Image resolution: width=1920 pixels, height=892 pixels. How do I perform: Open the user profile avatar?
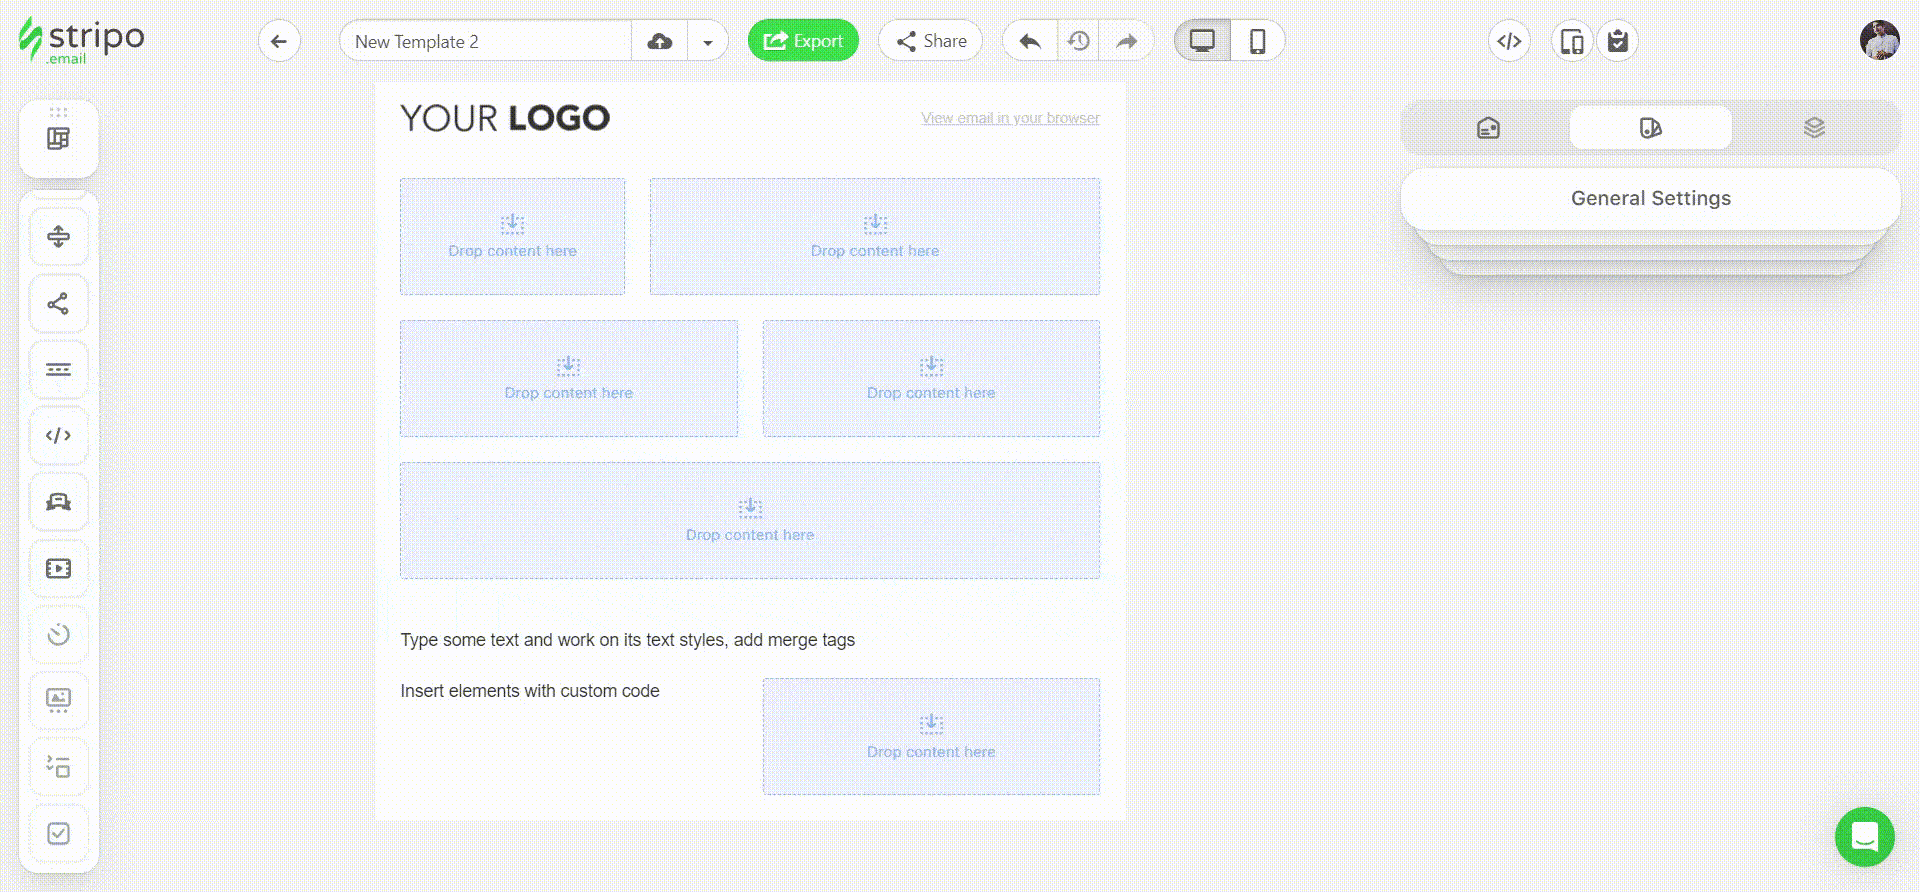[x=1880, y=40]
